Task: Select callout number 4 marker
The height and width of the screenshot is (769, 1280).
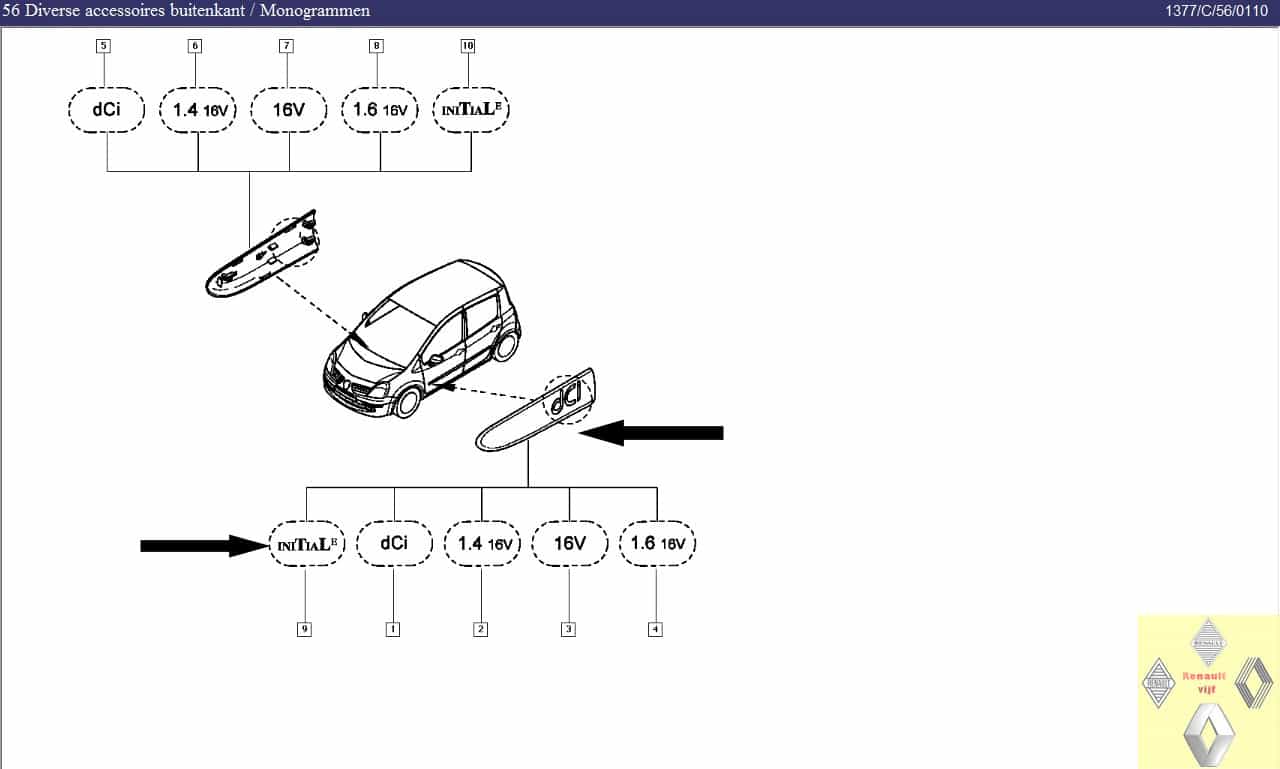Action: 655,629
